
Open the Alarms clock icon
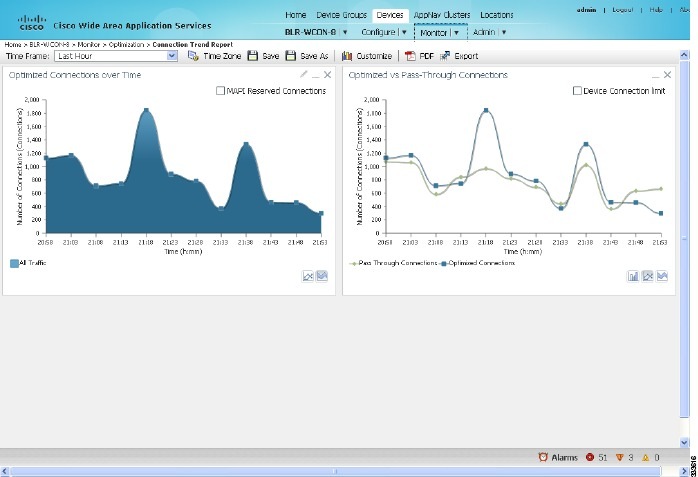click(x=543, y=457)
